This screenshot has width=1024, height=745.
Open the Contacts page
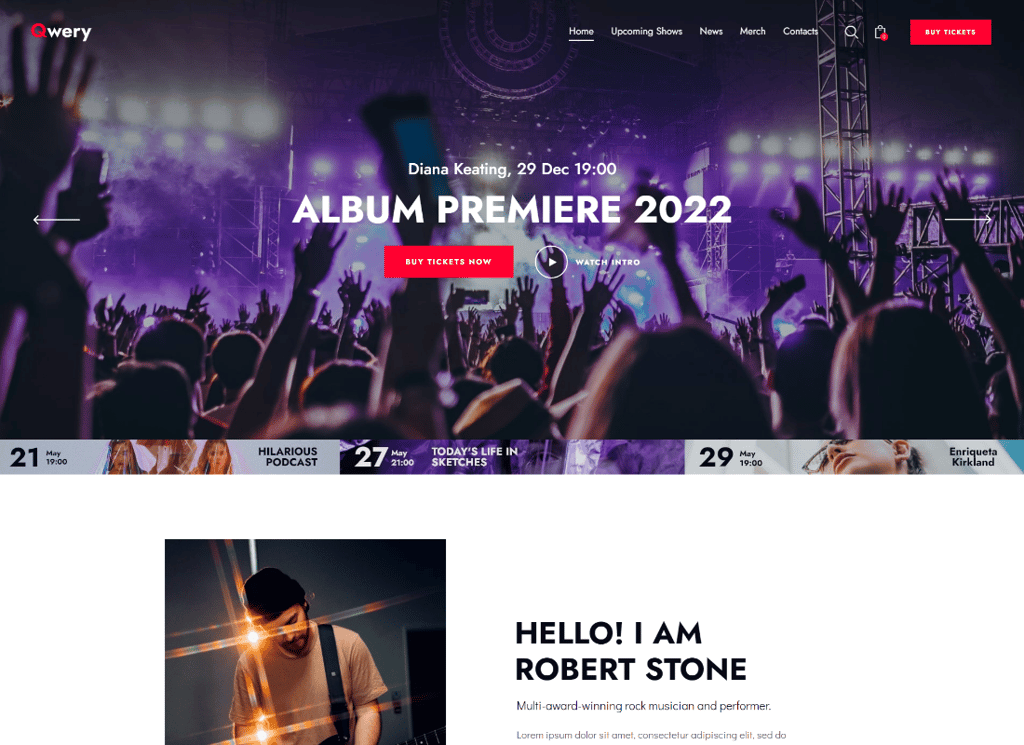click(x=800, y=31)
